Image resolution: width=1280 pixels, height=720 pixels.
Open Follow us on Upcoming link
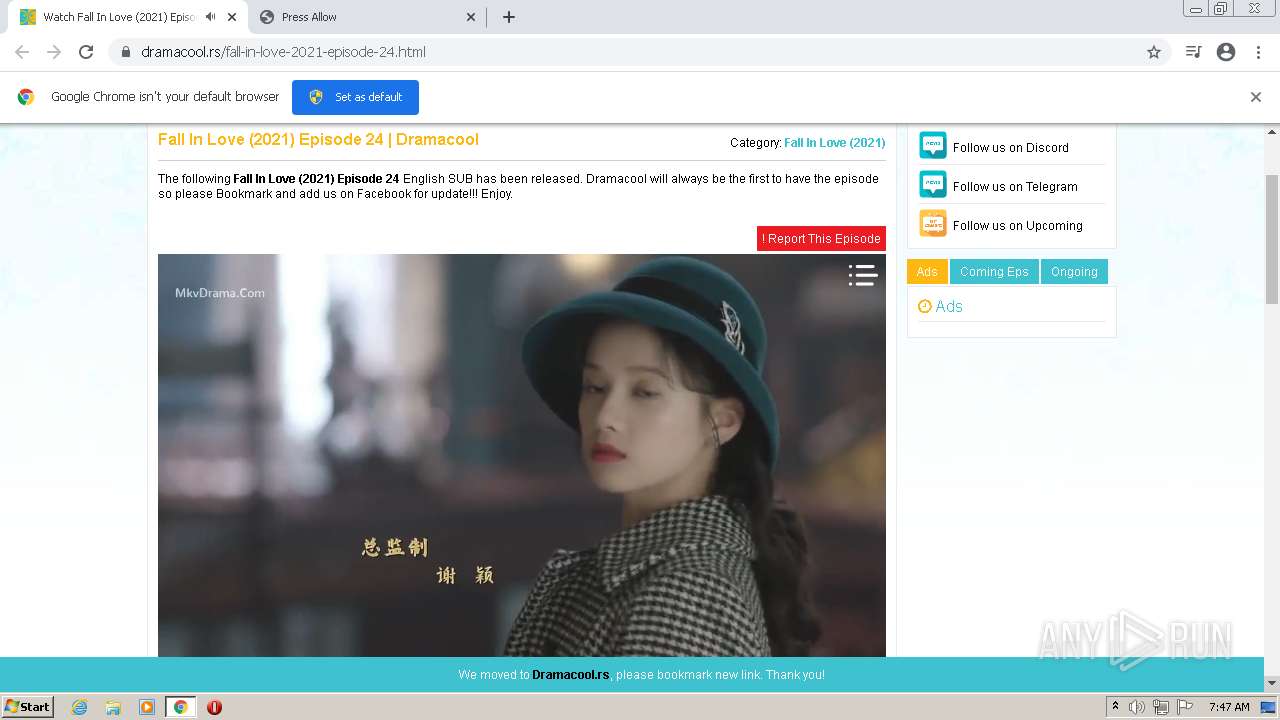coord(1017,226)
